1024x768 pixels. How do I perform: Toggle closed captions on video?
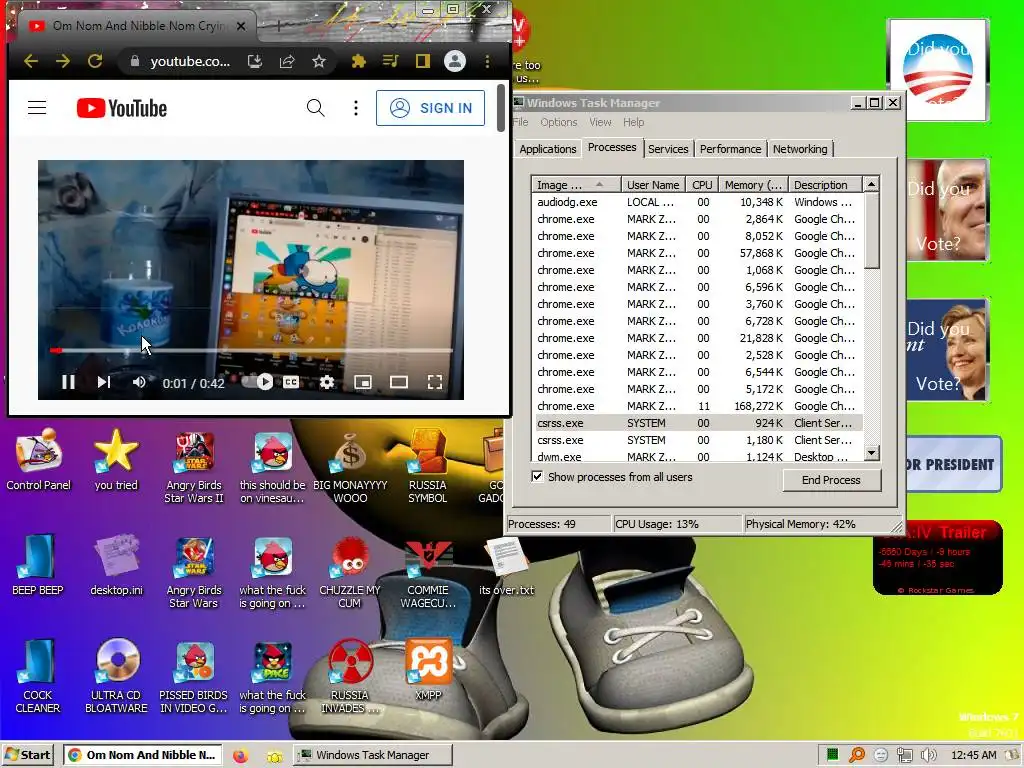(x=291, y=382)
